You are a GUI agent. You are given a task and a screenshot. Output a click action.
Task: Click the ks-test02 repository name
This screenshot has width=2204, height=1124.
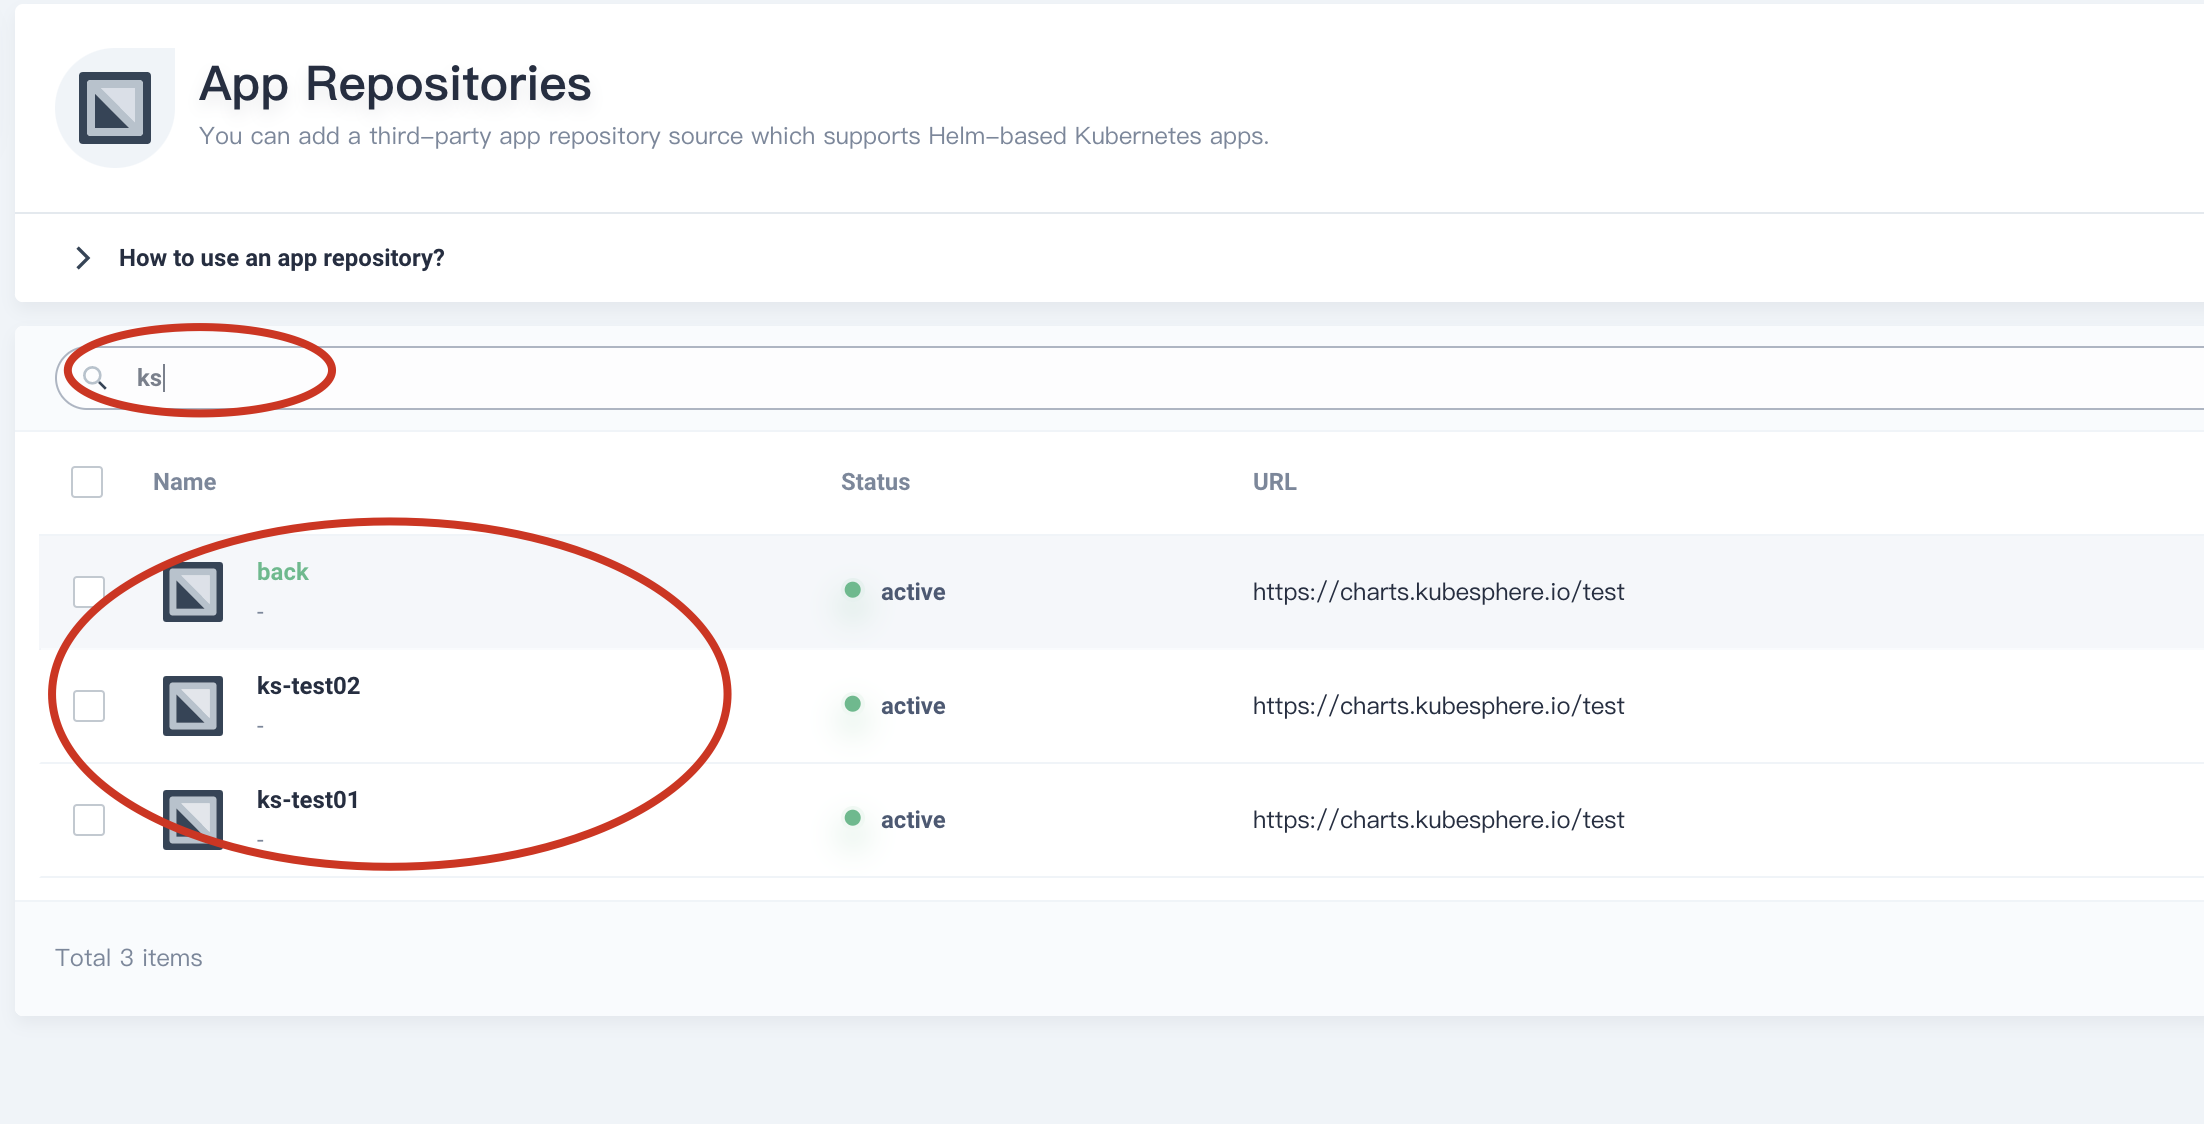point(308,686)
